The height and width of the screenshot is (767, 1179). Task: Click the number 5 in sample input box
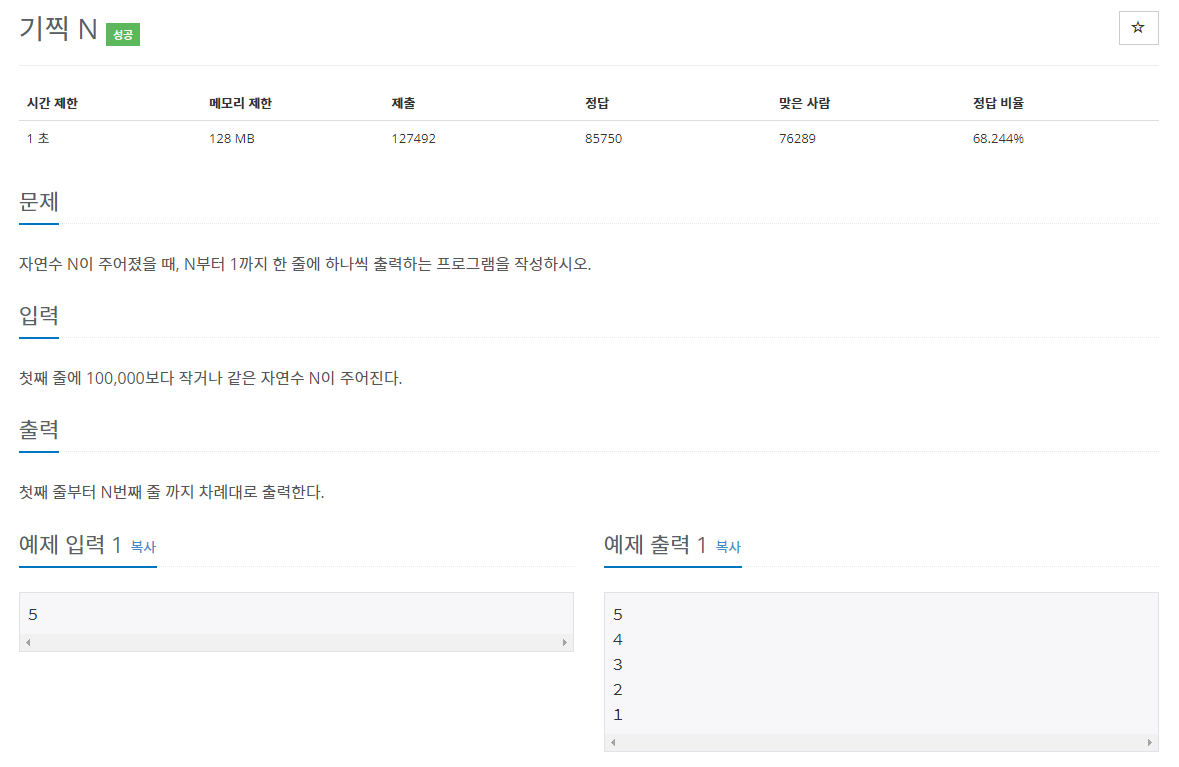[33, 614]
